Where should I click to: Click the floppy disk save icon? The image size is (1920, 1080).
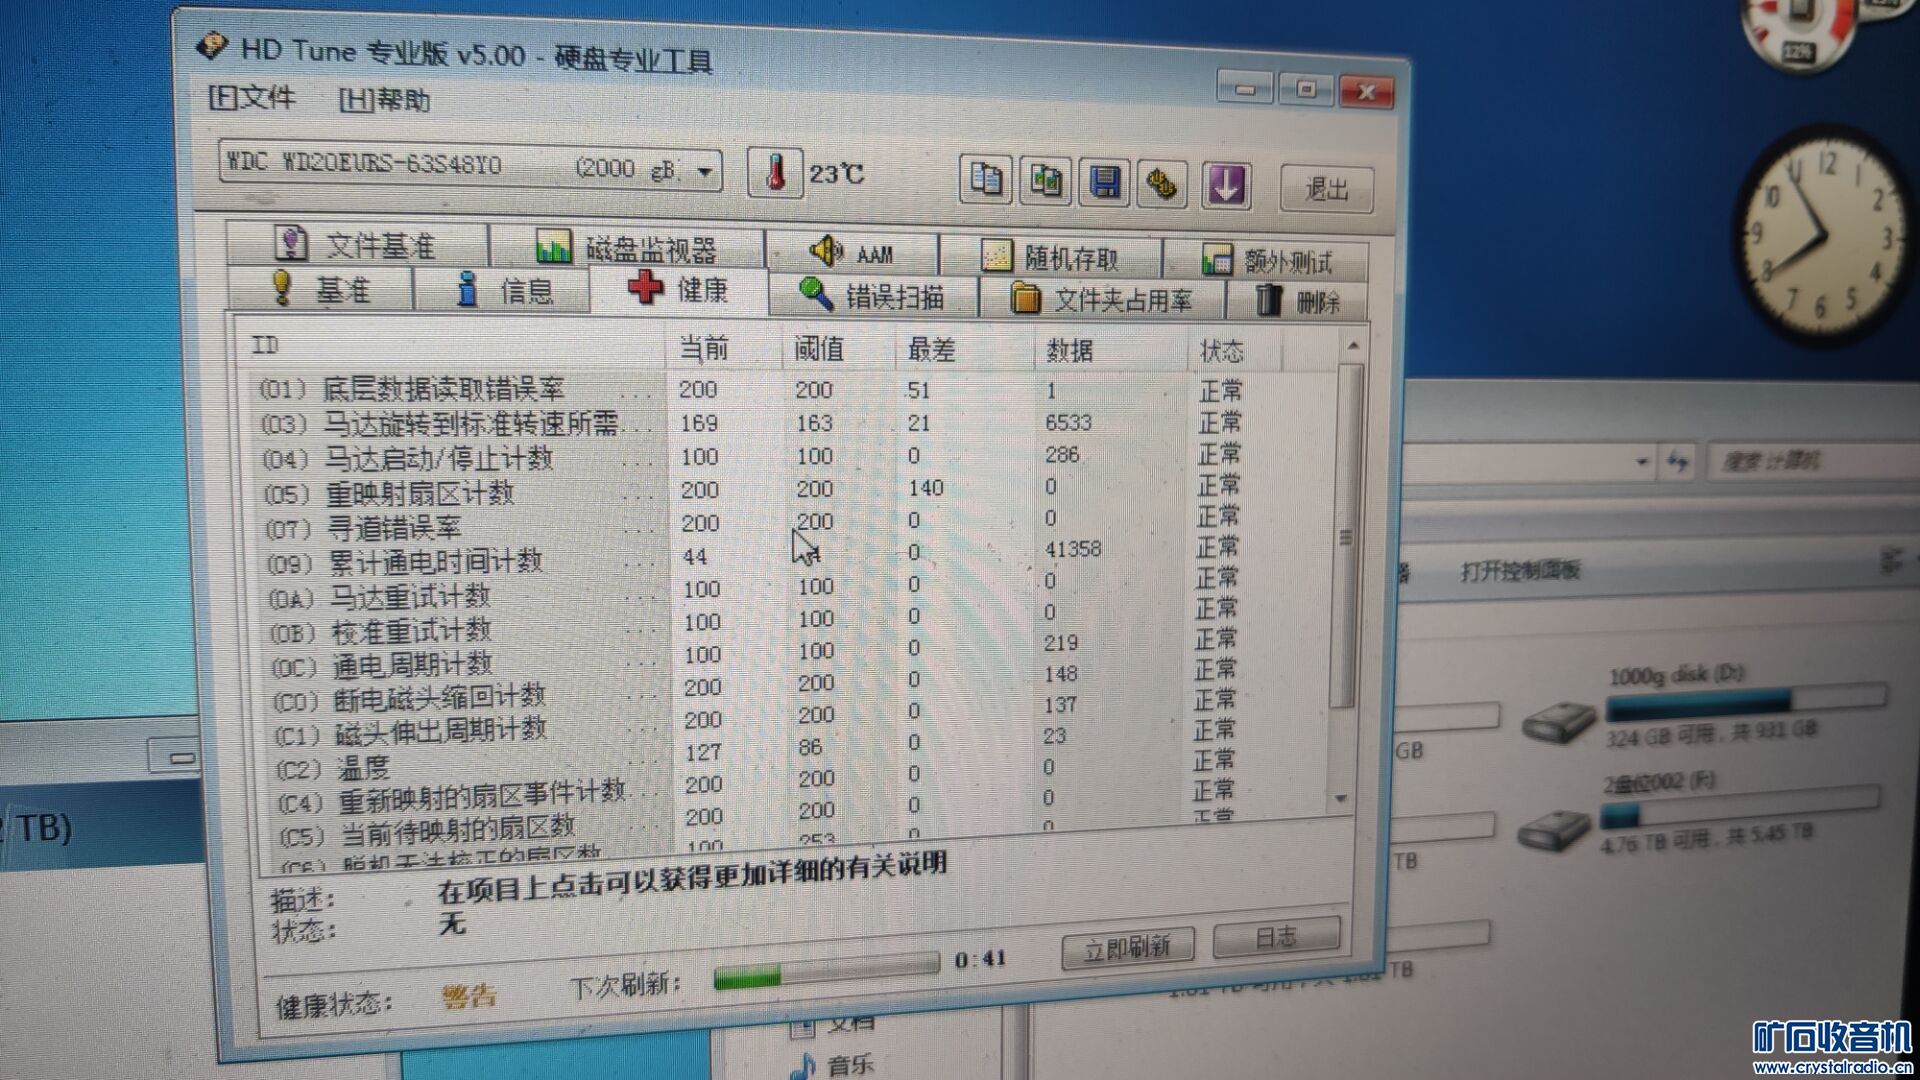[1104, 183]
